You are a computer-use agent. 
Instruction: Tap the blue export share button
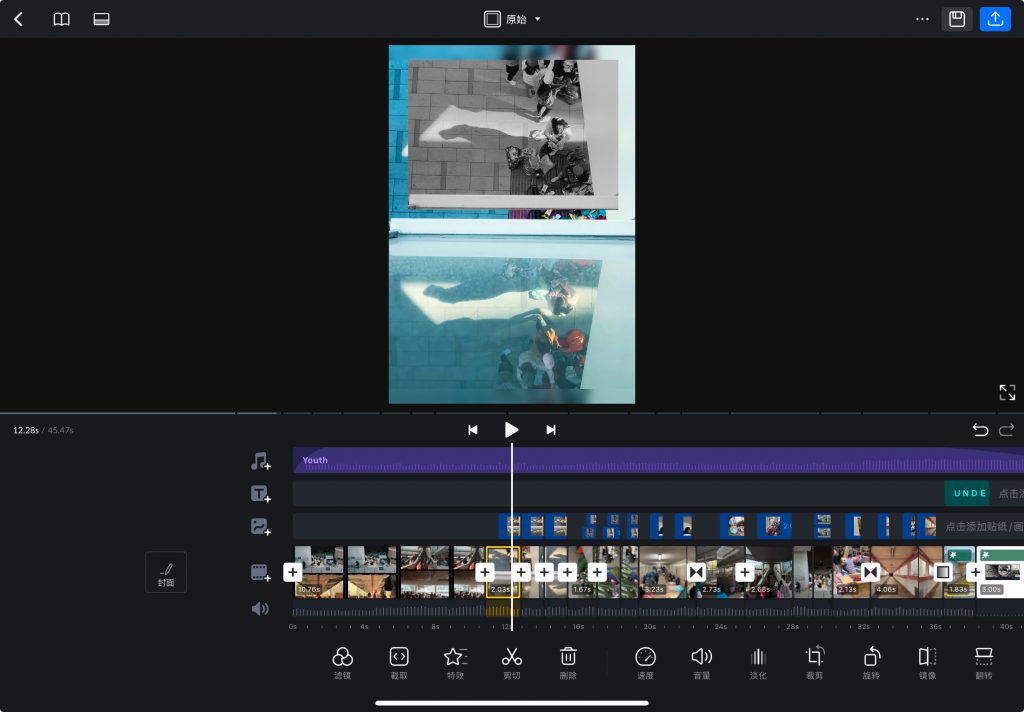point(995,19)
